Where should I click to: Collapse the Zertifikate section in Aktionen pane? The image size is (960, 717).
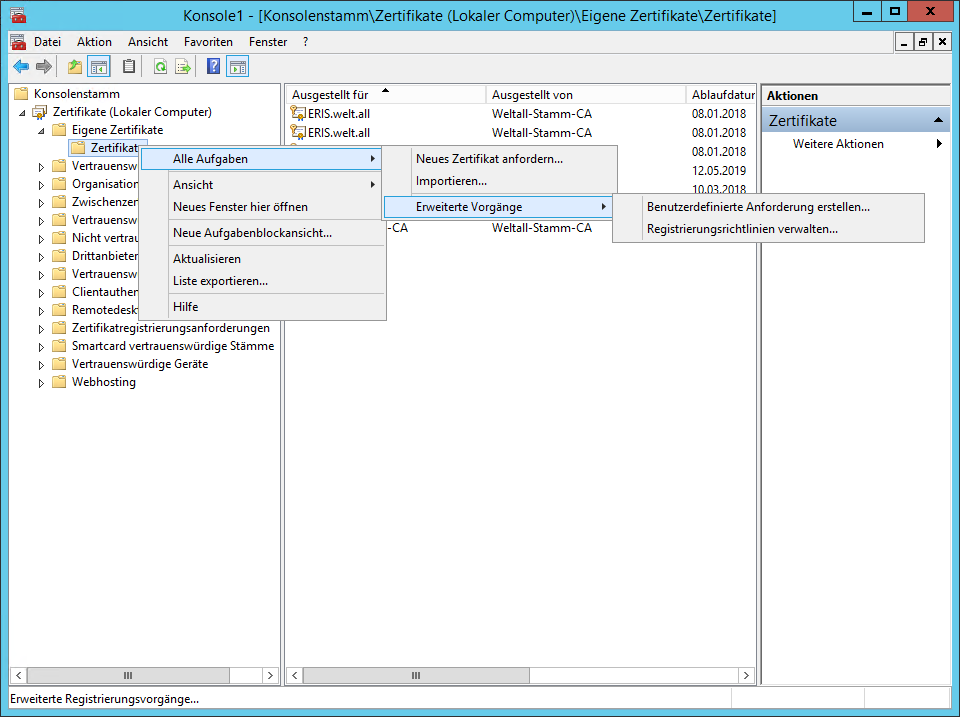point(938,120)
